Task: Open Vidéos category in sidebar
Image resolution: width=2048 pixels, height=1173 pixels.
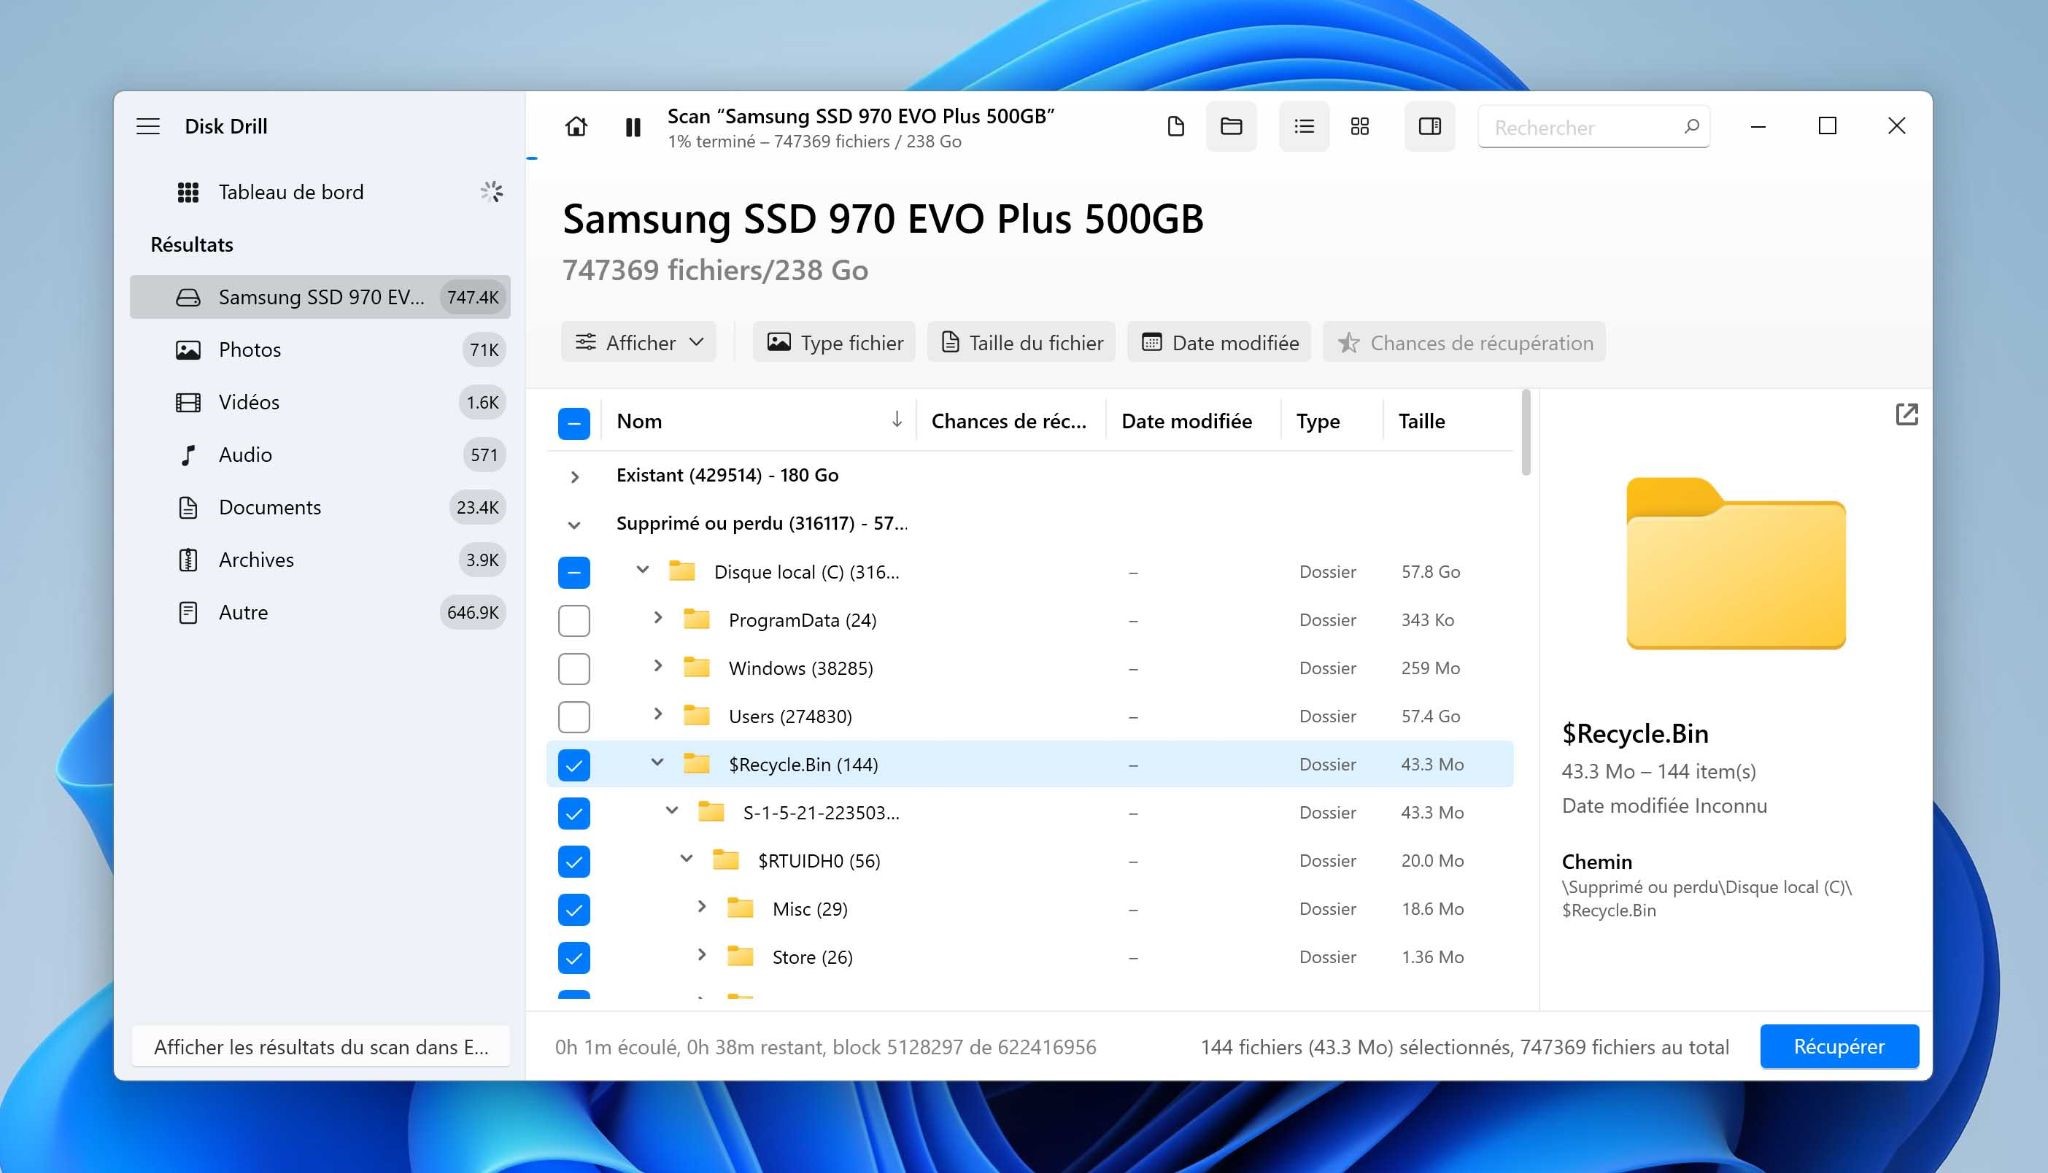Action: point(320,402)
